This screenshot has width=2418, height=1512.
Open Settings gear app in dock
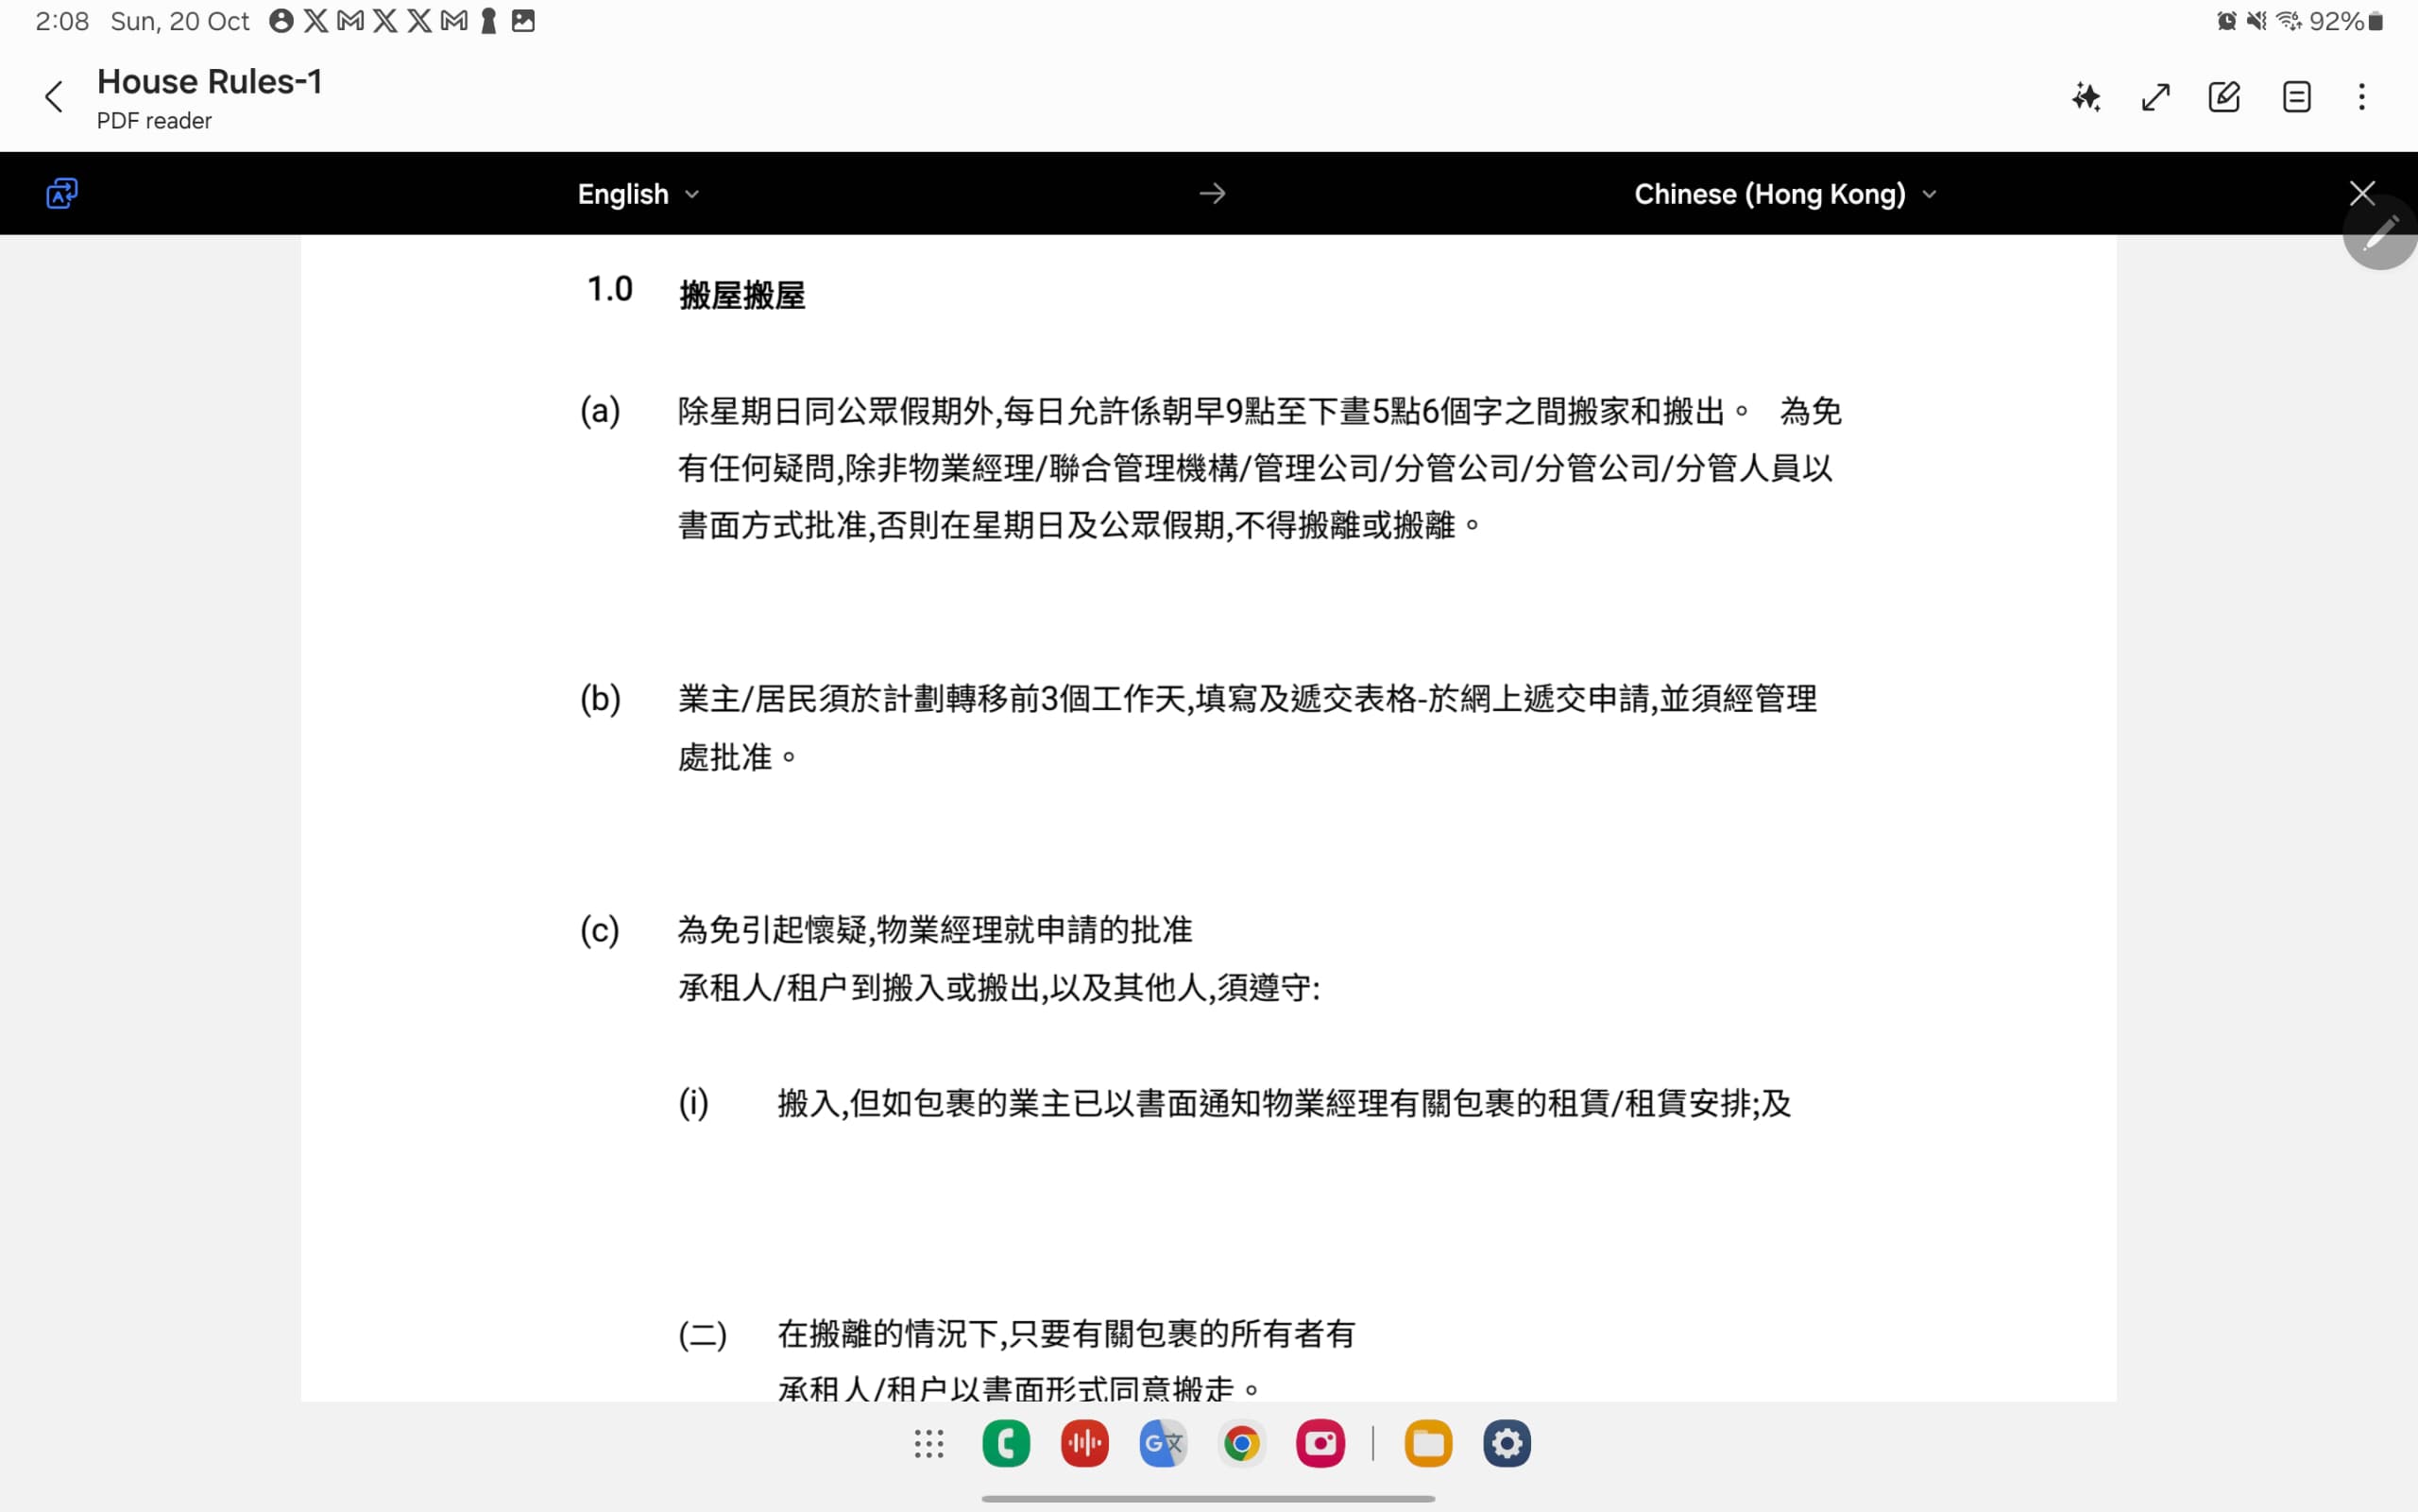pos(1506,1443)
